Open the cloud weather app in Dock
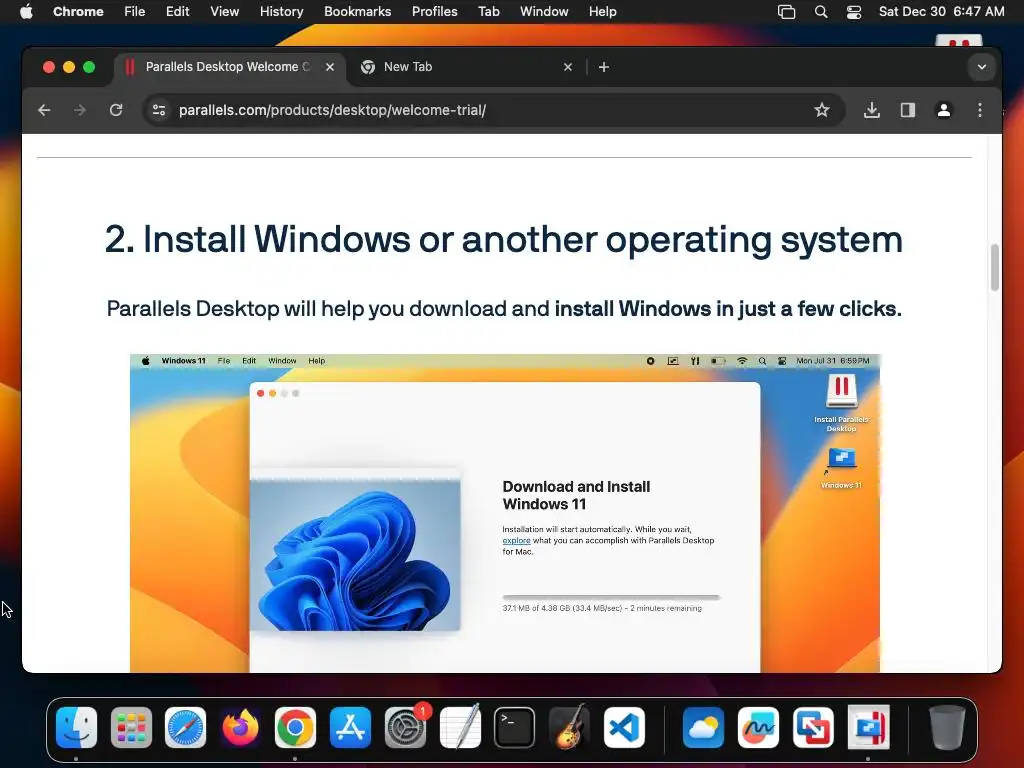The height and width of the screenshot is (768, 1024). [x=703, y=728]
